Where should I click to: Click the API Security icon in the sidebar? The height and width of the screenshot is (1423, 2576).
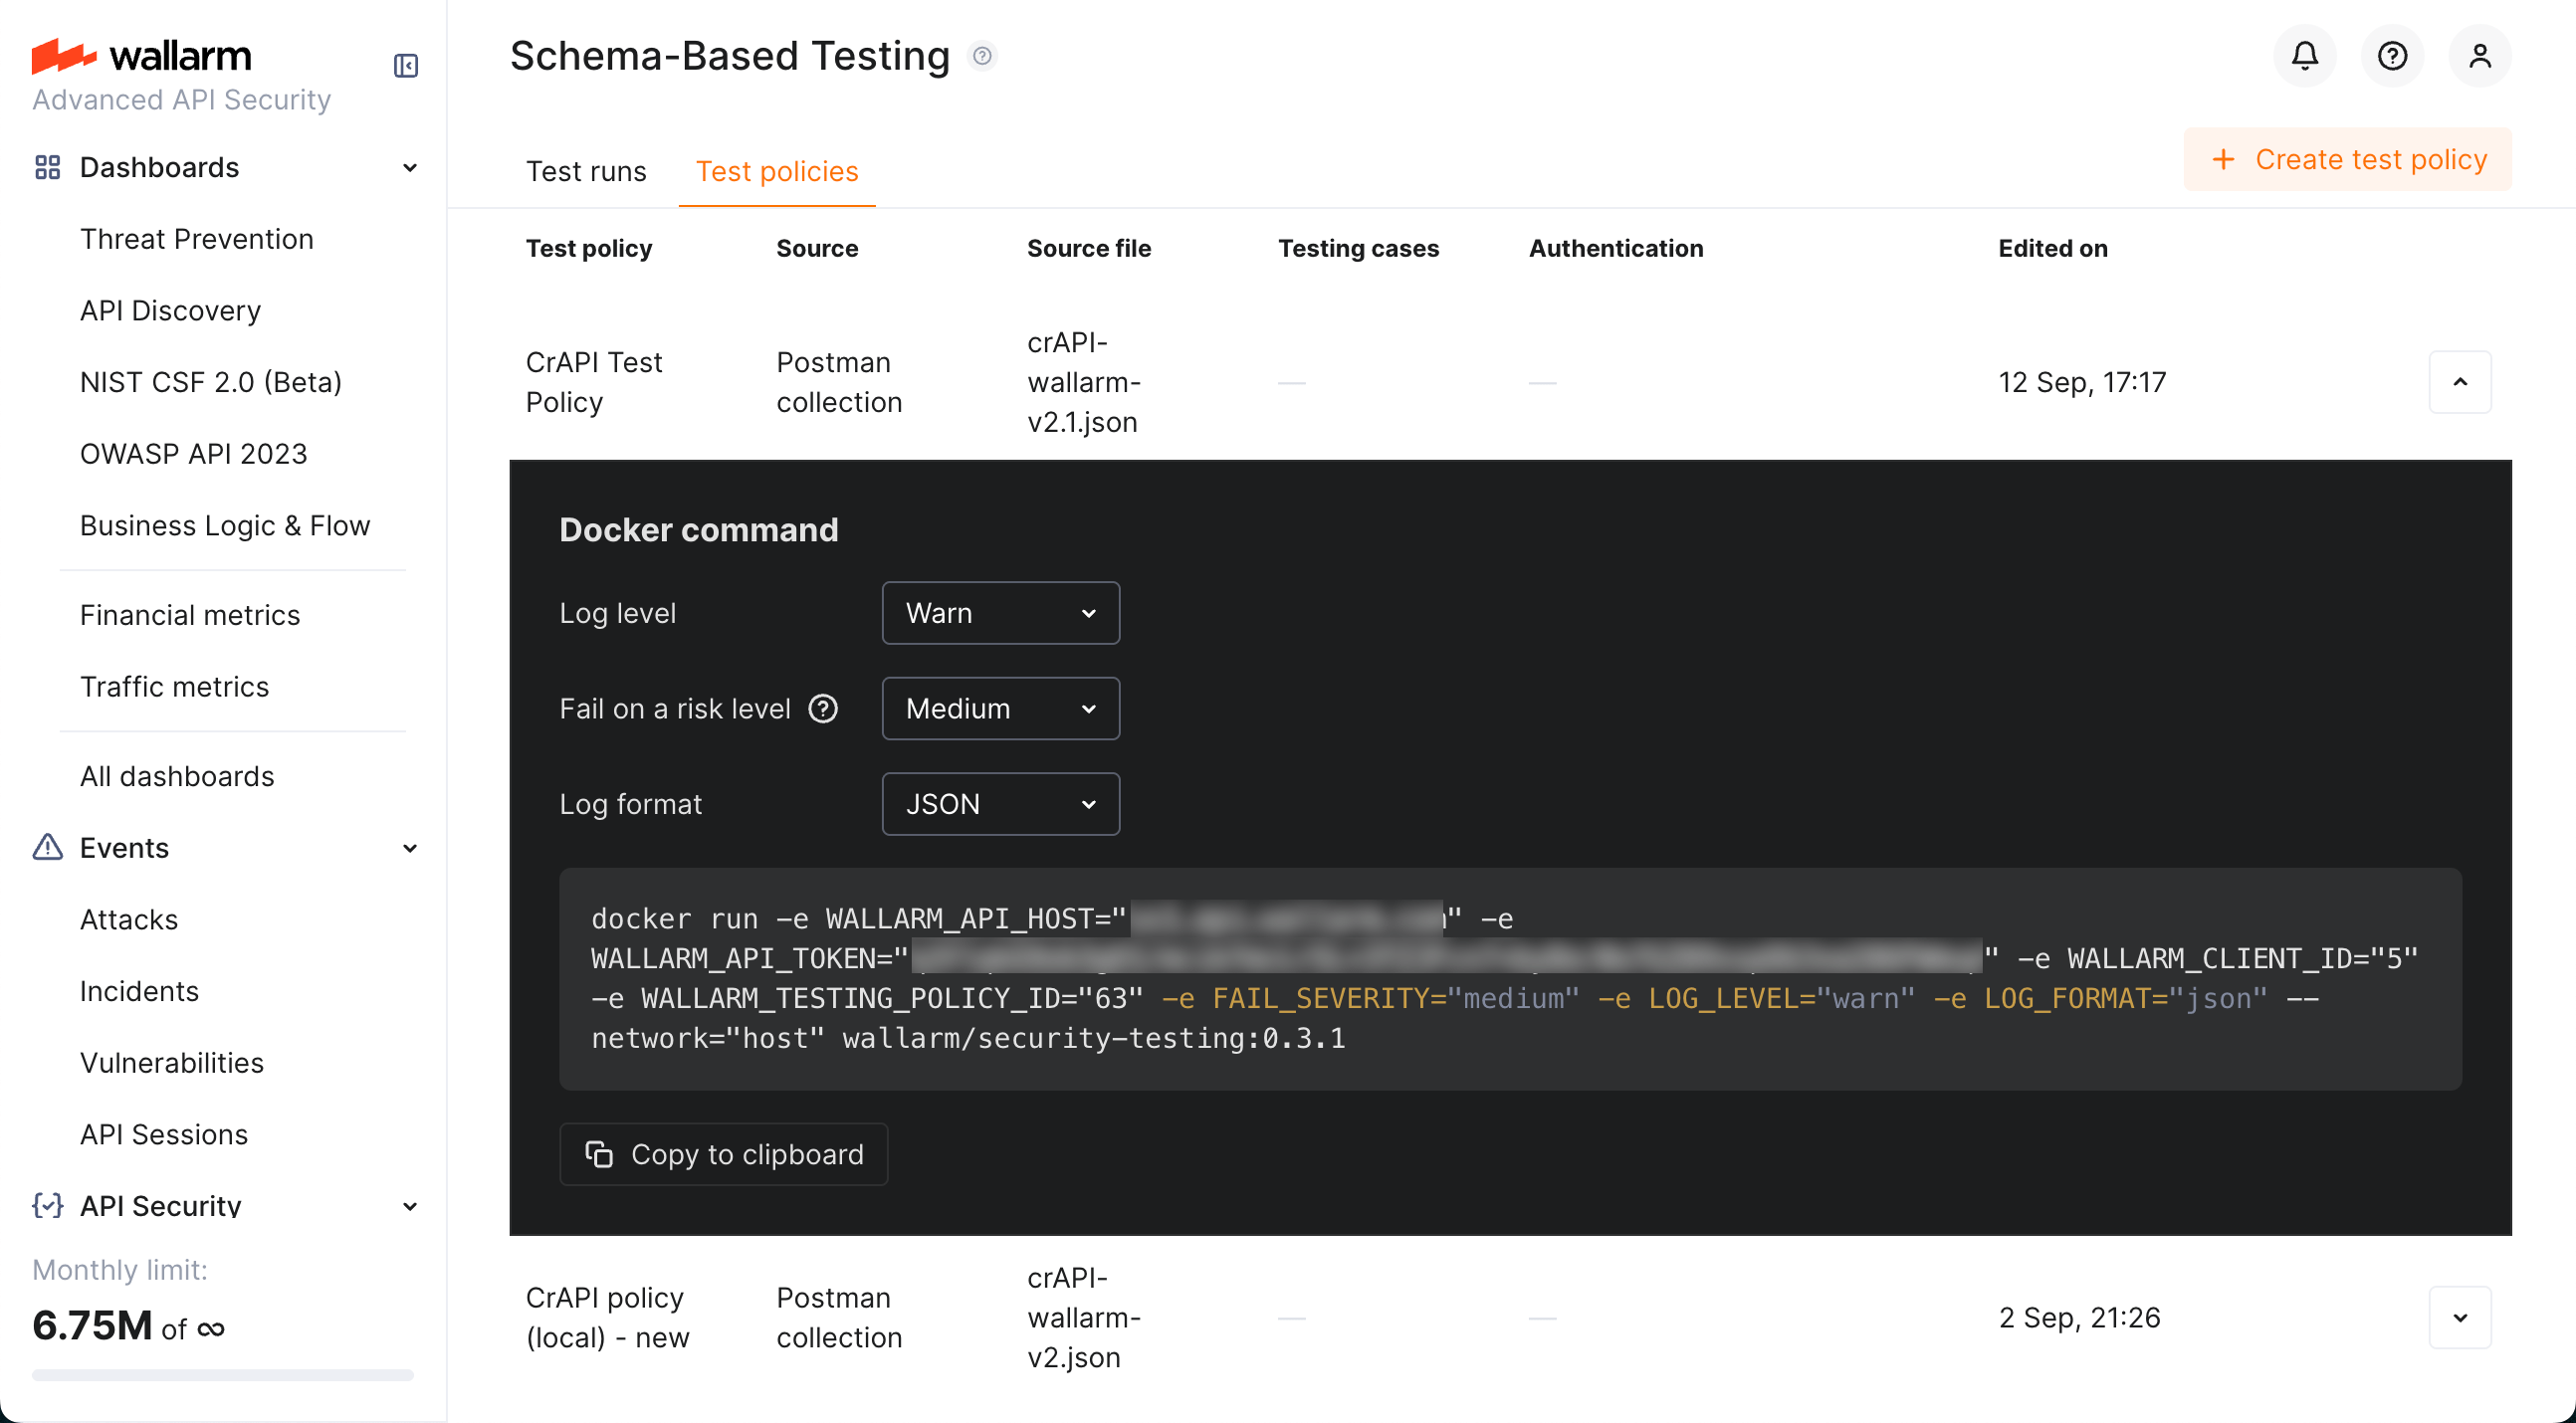pos(46,1205)
